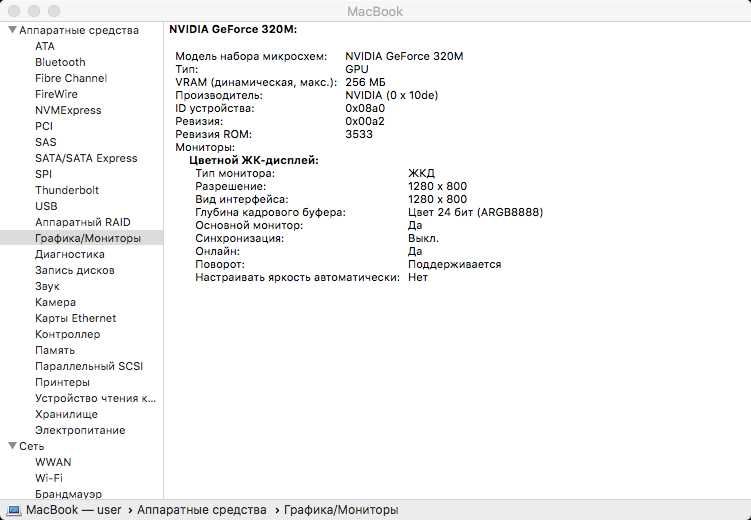Select WWAN under Сеть
The height and width of the screenshot is (520, 751).
[x=53, y=462]
